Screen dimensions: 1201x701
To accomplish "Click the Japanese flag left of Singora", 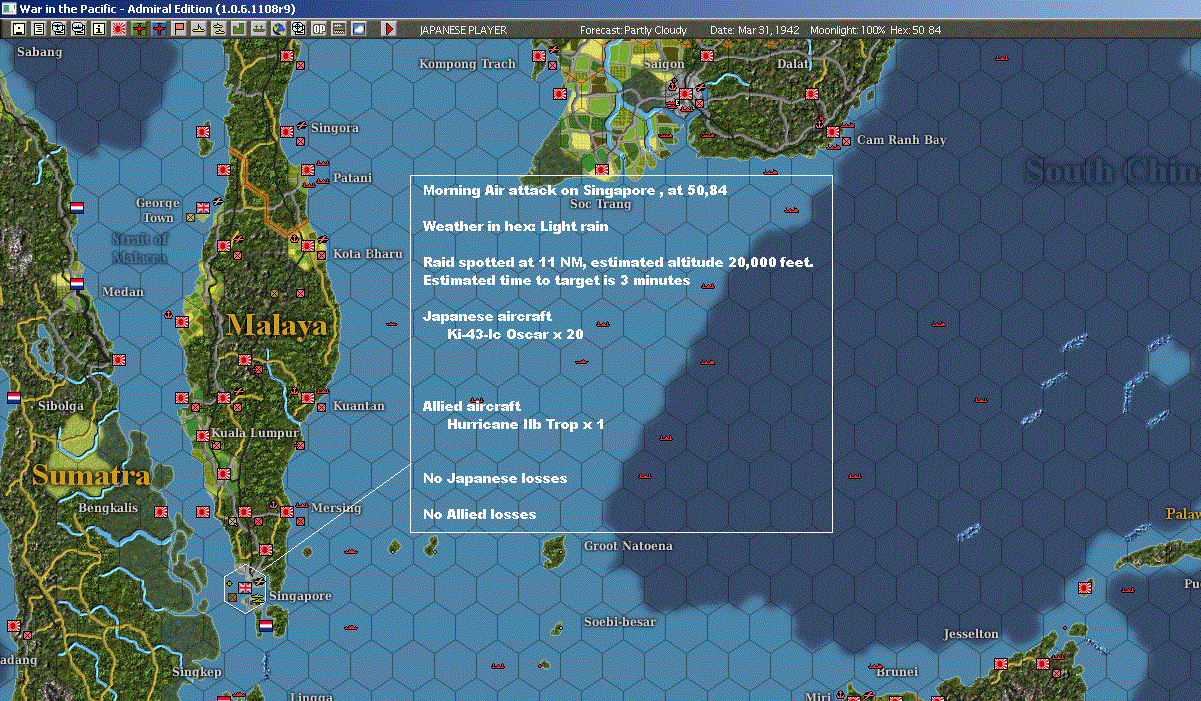I will pos(288,130).
